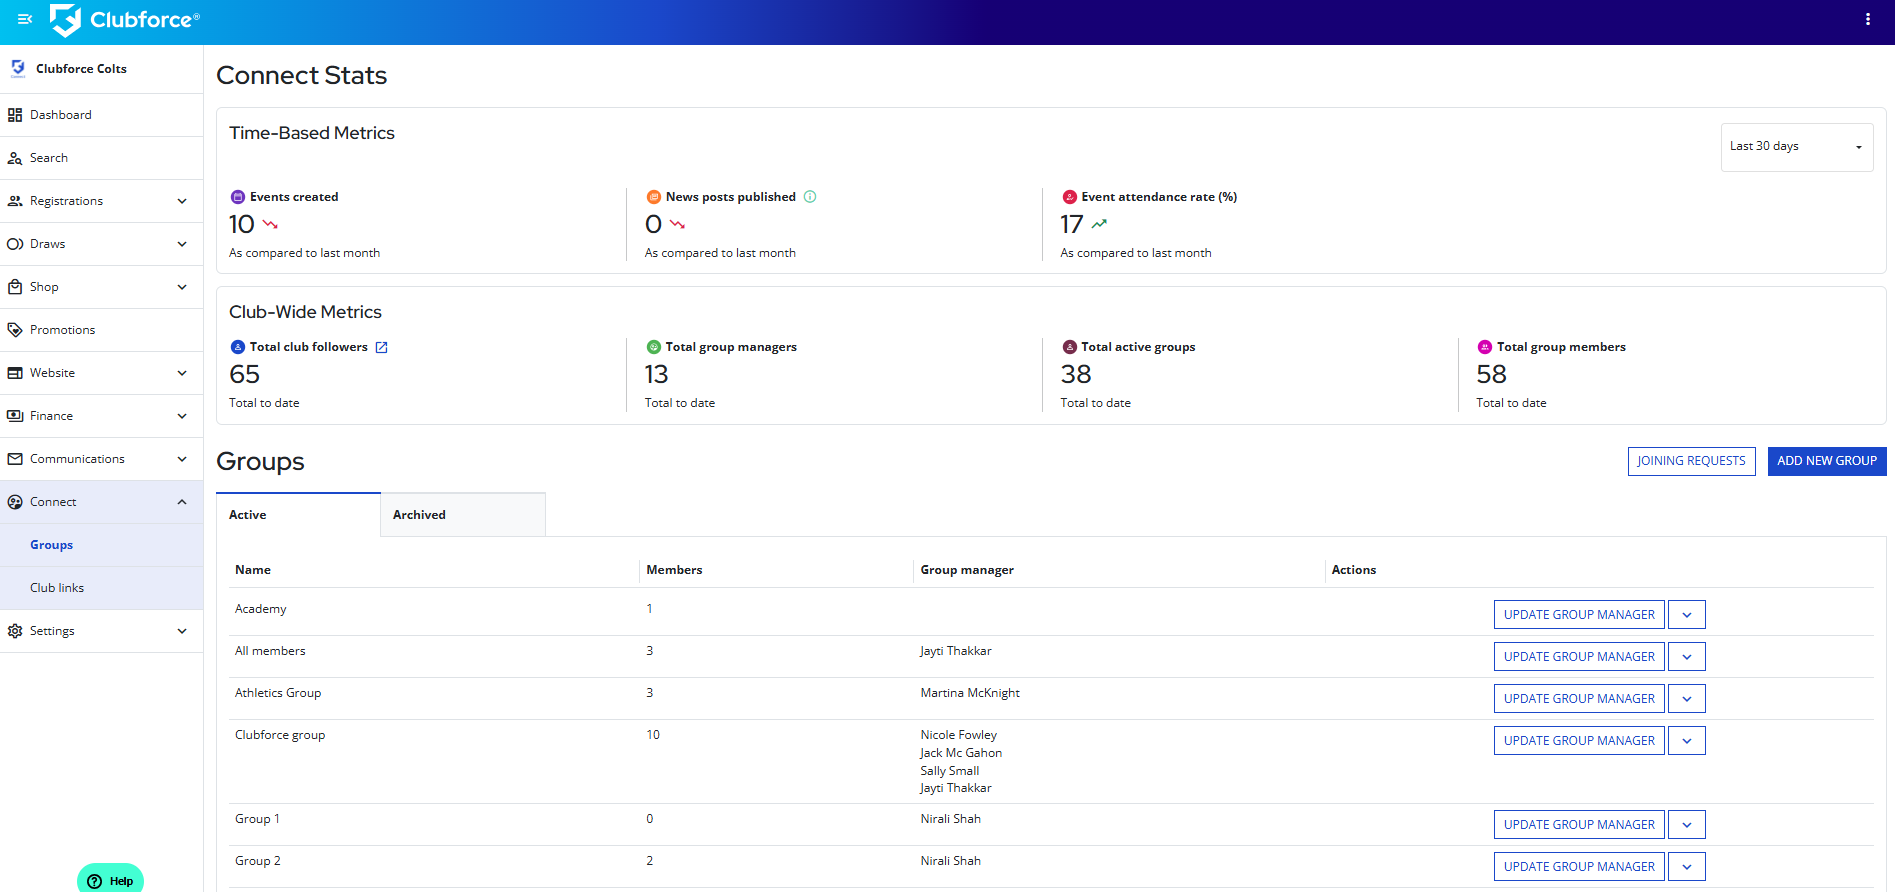Open Club links in the sidebar
1895x892 pixels.
(x=57, y=588)
